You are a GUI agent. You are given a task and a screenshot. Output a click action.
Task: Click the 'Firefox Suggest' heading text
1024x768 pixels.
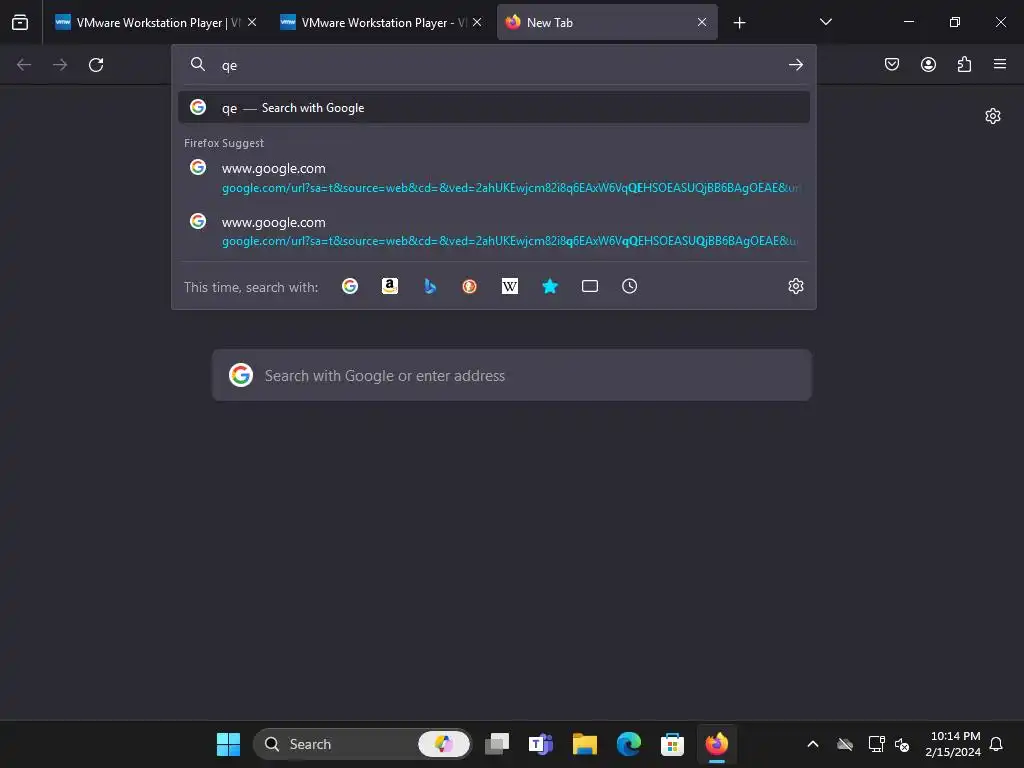point(224,143)
